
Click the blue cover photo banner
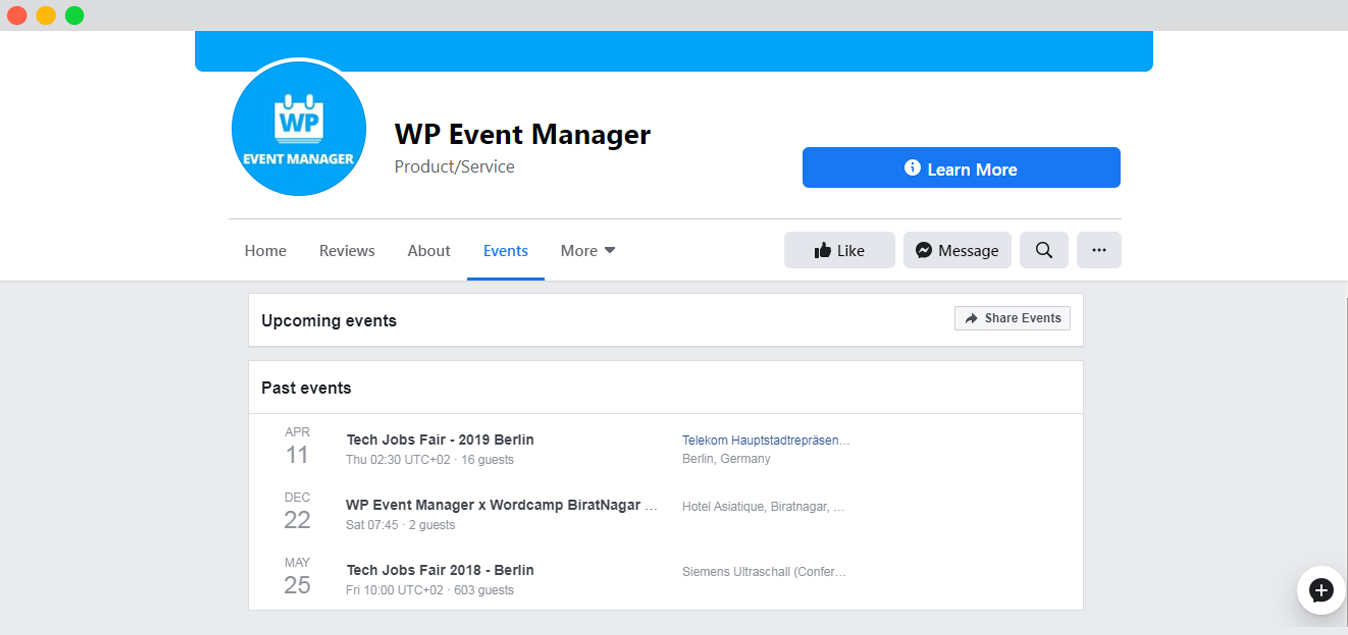pyautogui.click(x=674, y=51)
